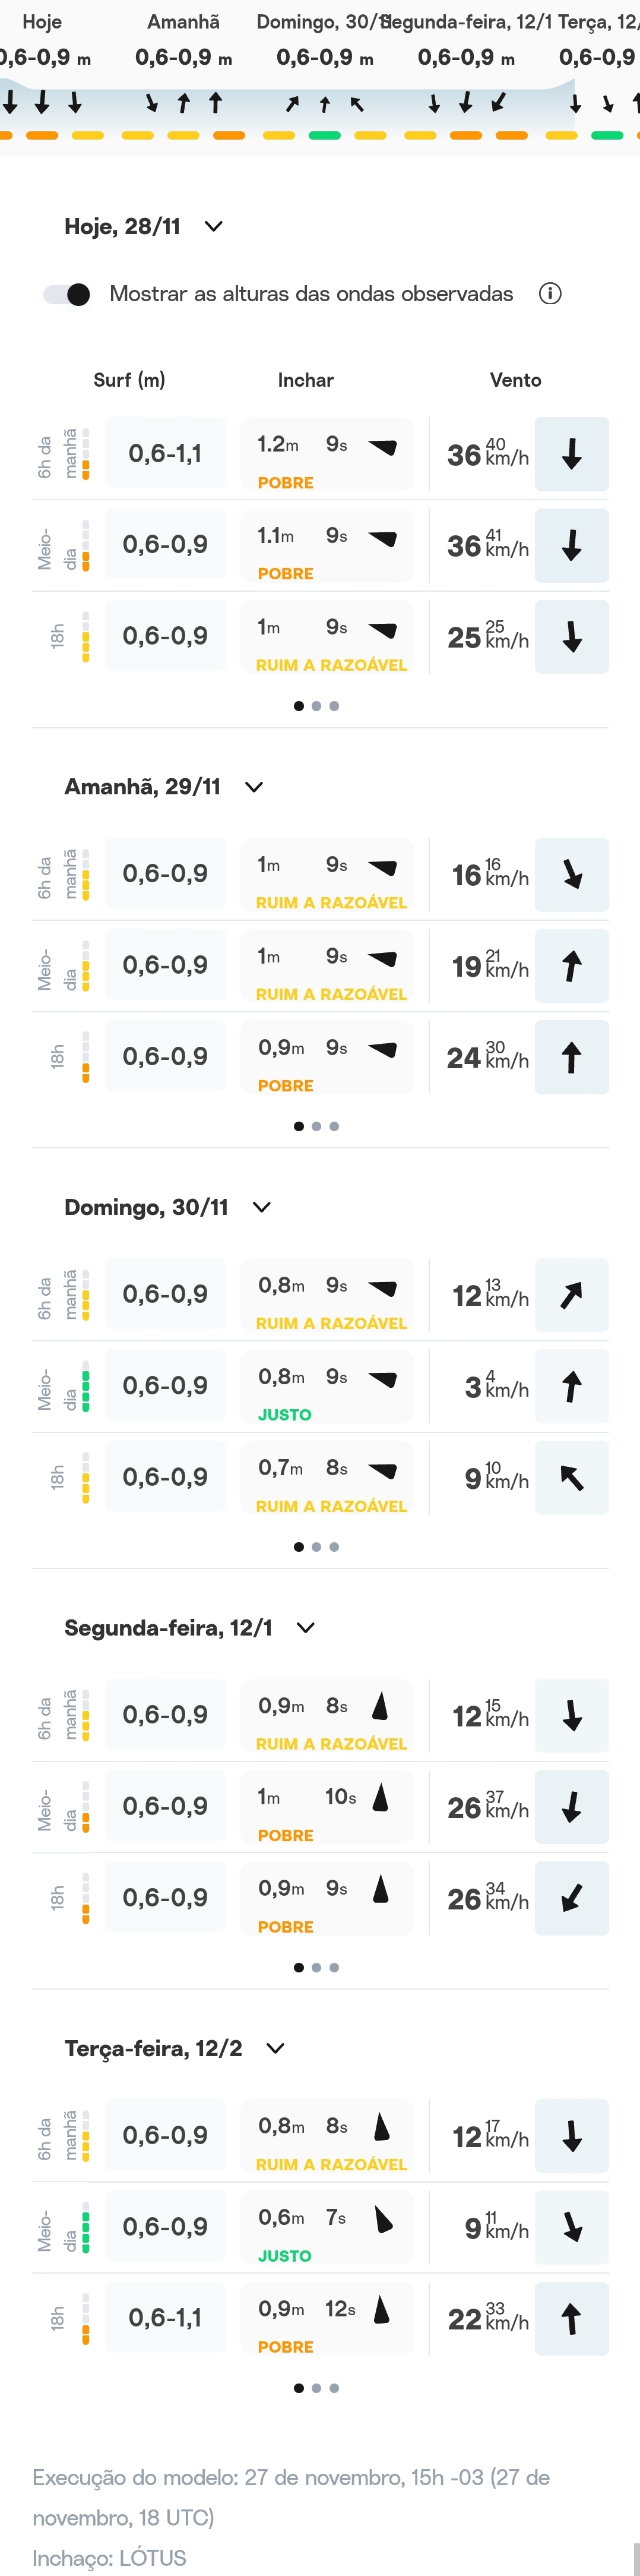Toggle 'Mostrar as alturas das ondas observadas' switch
Image resolution: width=640 pixels, height=2576 pixels.
pyautogui.click(x=68, y=294)
